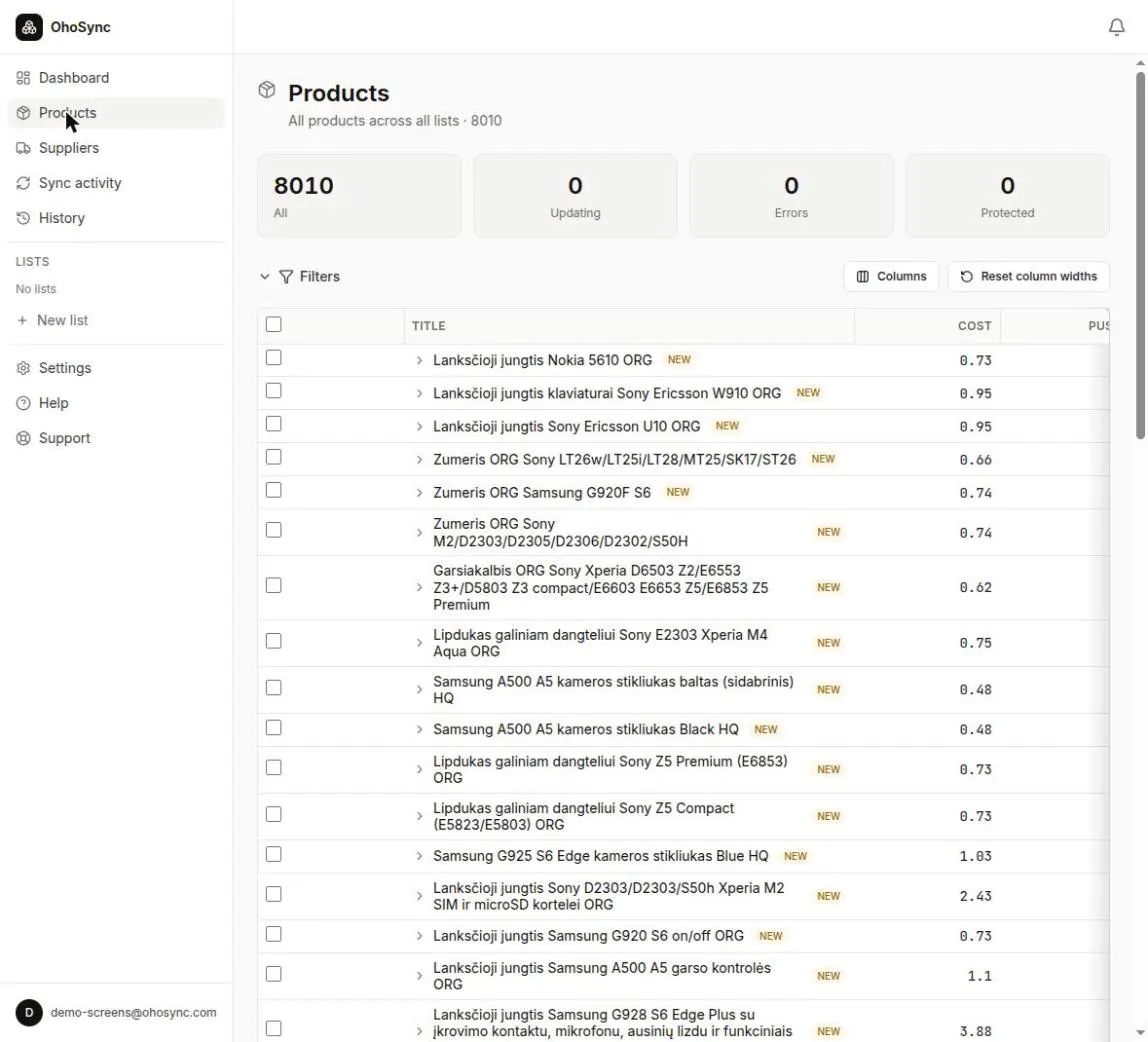Click Reset column widths button
Image resolution: width=1148 pixels, height=1042 pixels.
click(1029, 277)
